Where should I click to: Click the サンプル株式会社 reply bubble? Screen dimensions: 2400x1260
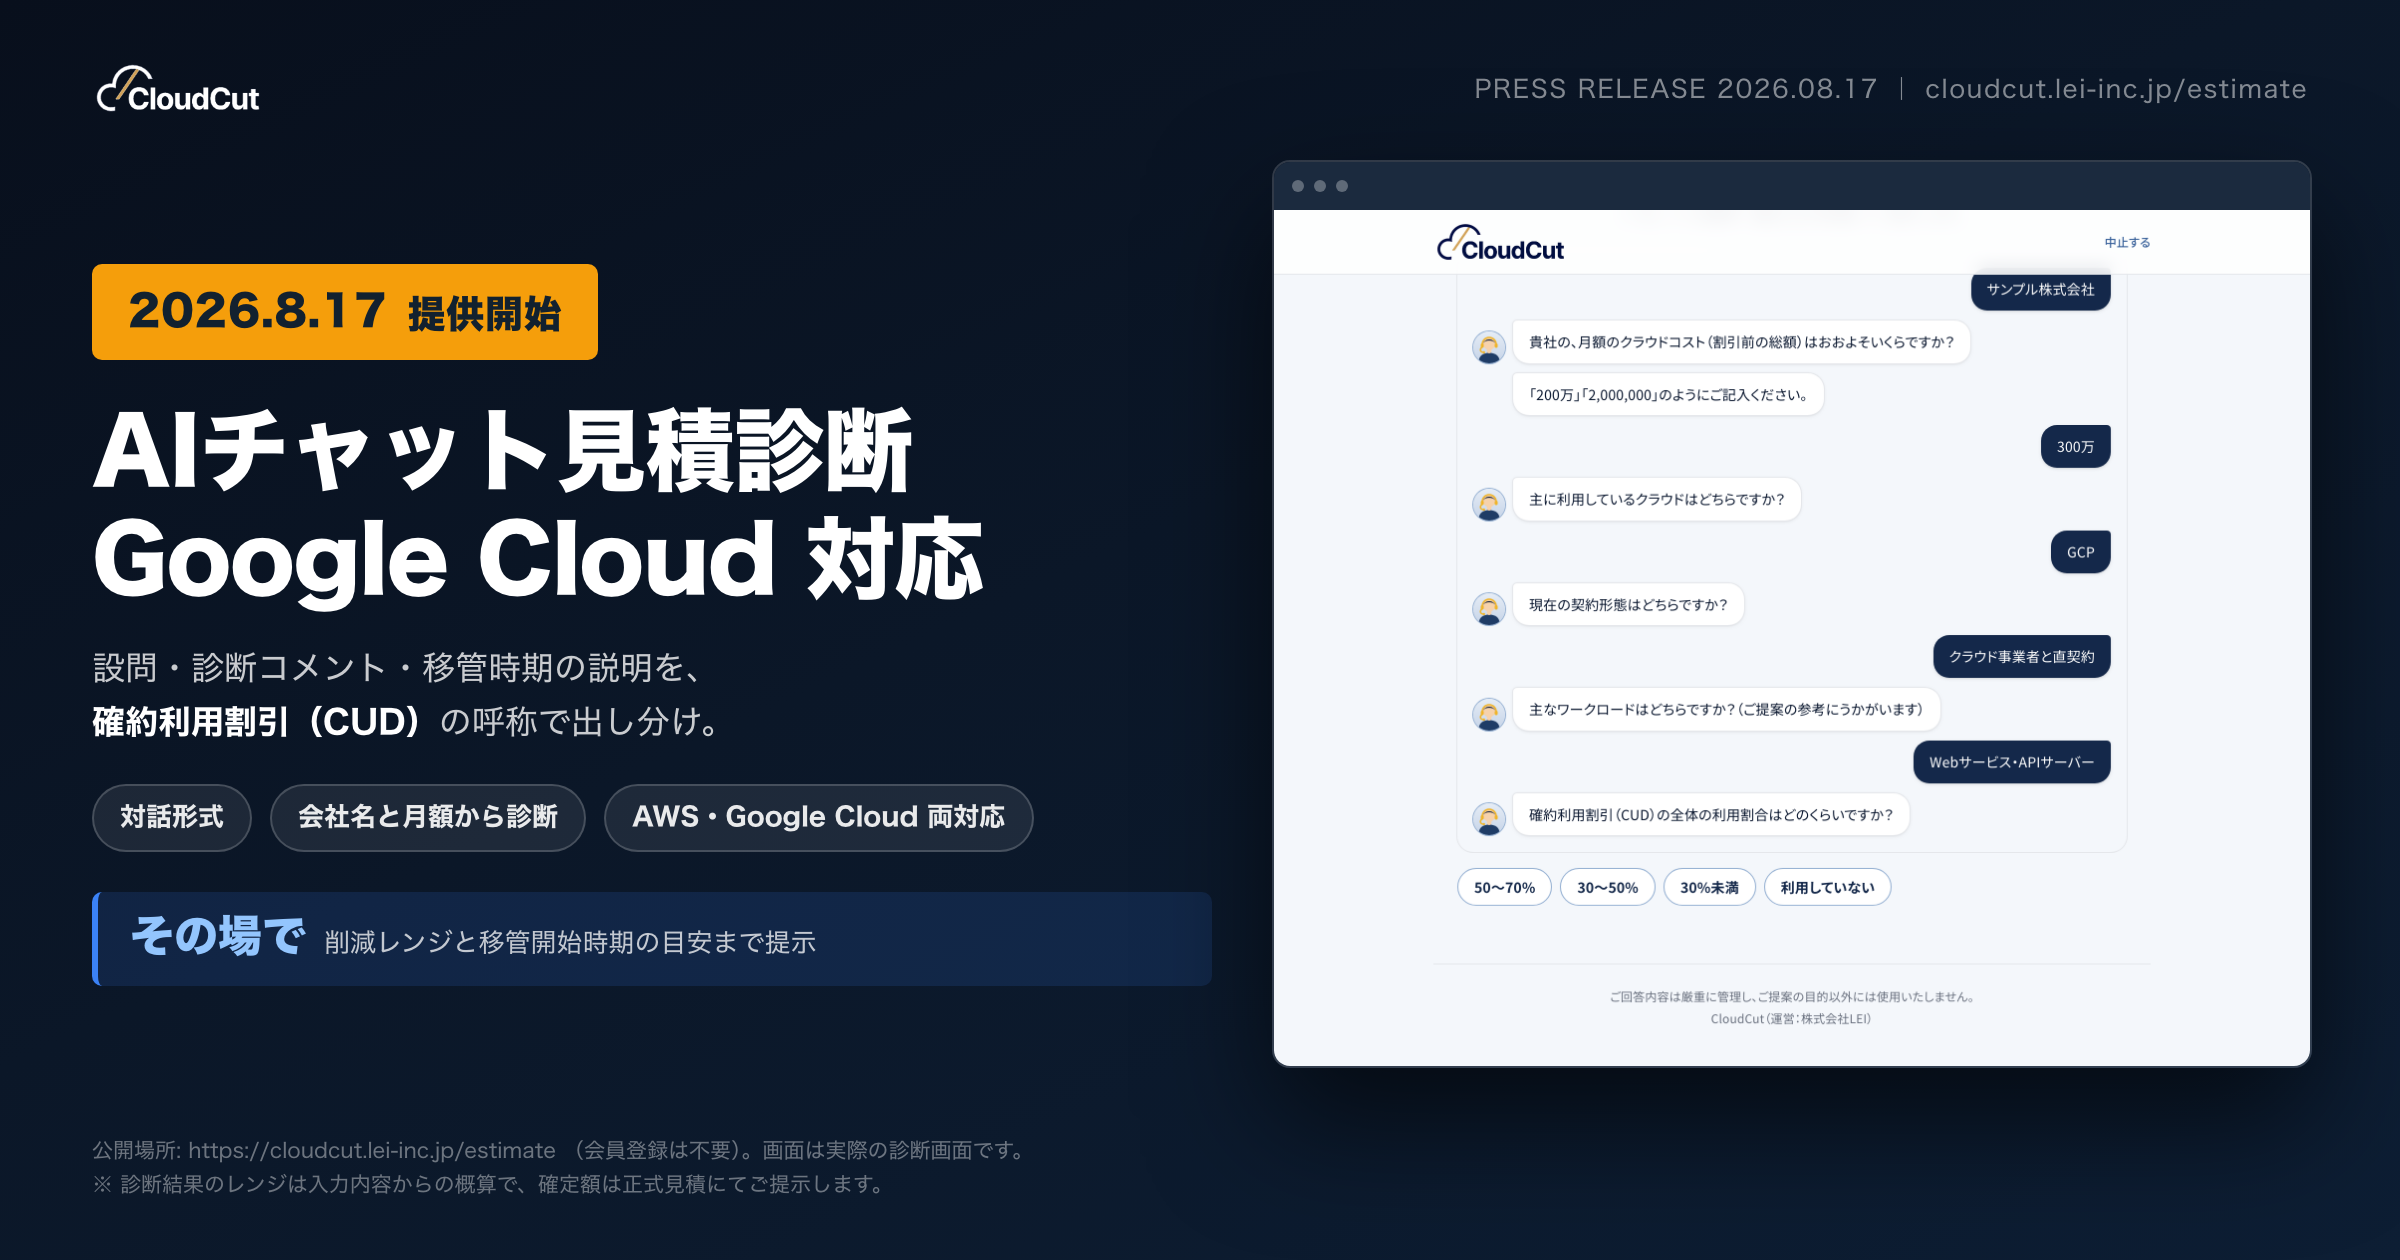click(x=2040, y=290)
